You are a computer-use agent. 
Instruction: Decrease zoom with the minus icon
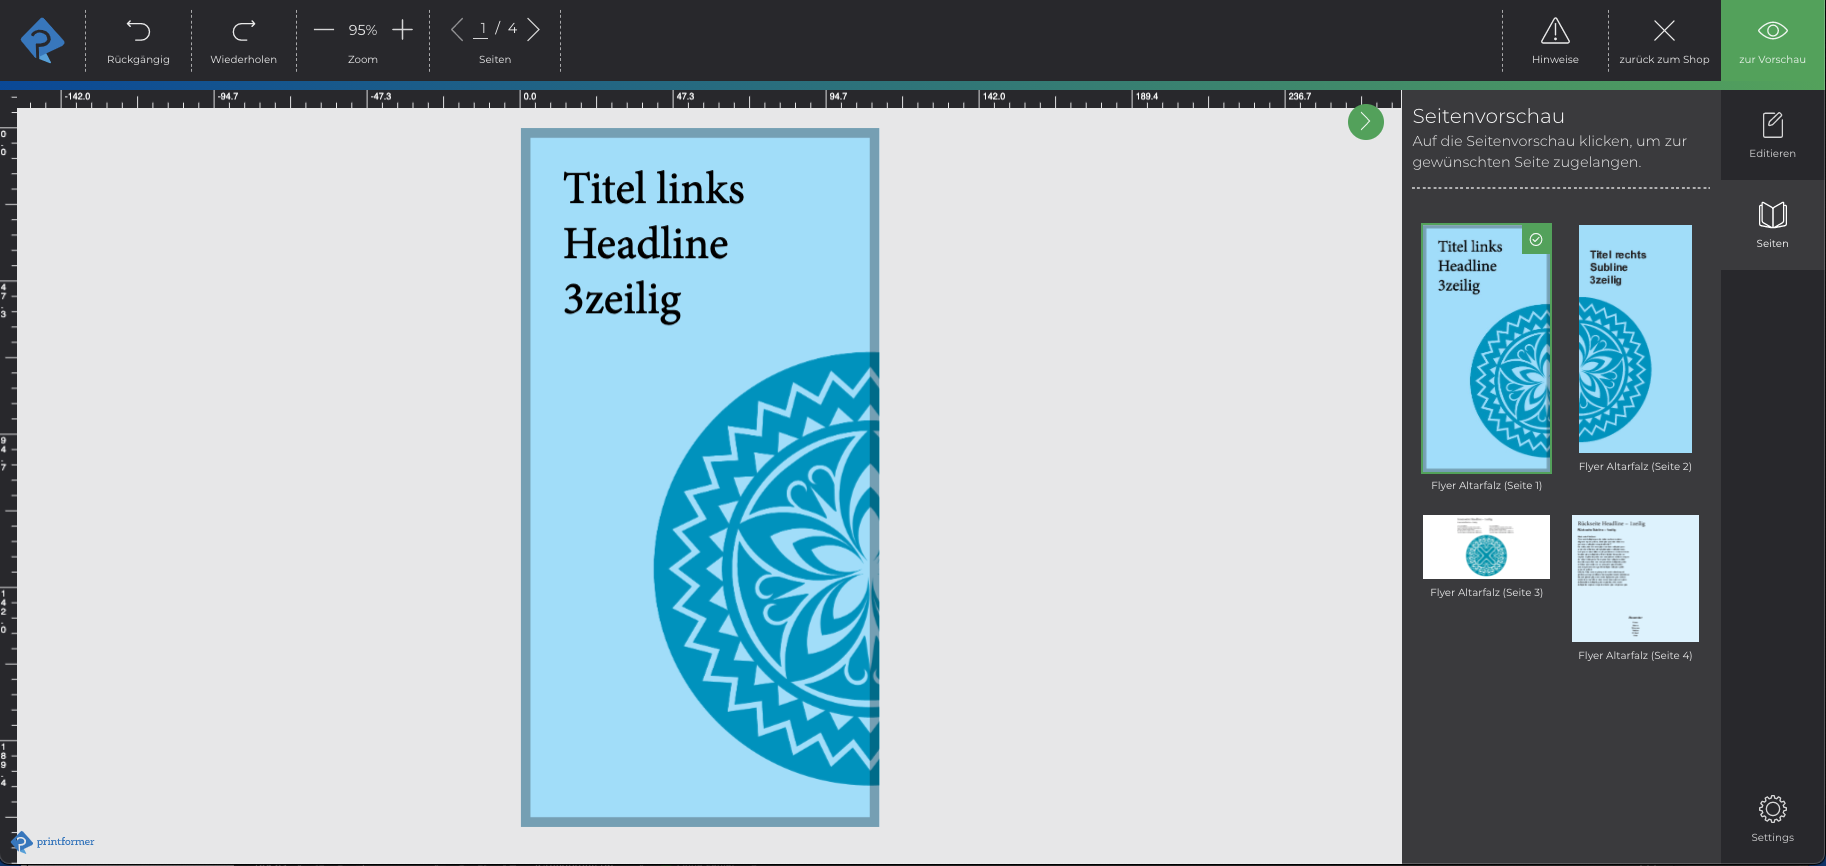click(323, 30)
